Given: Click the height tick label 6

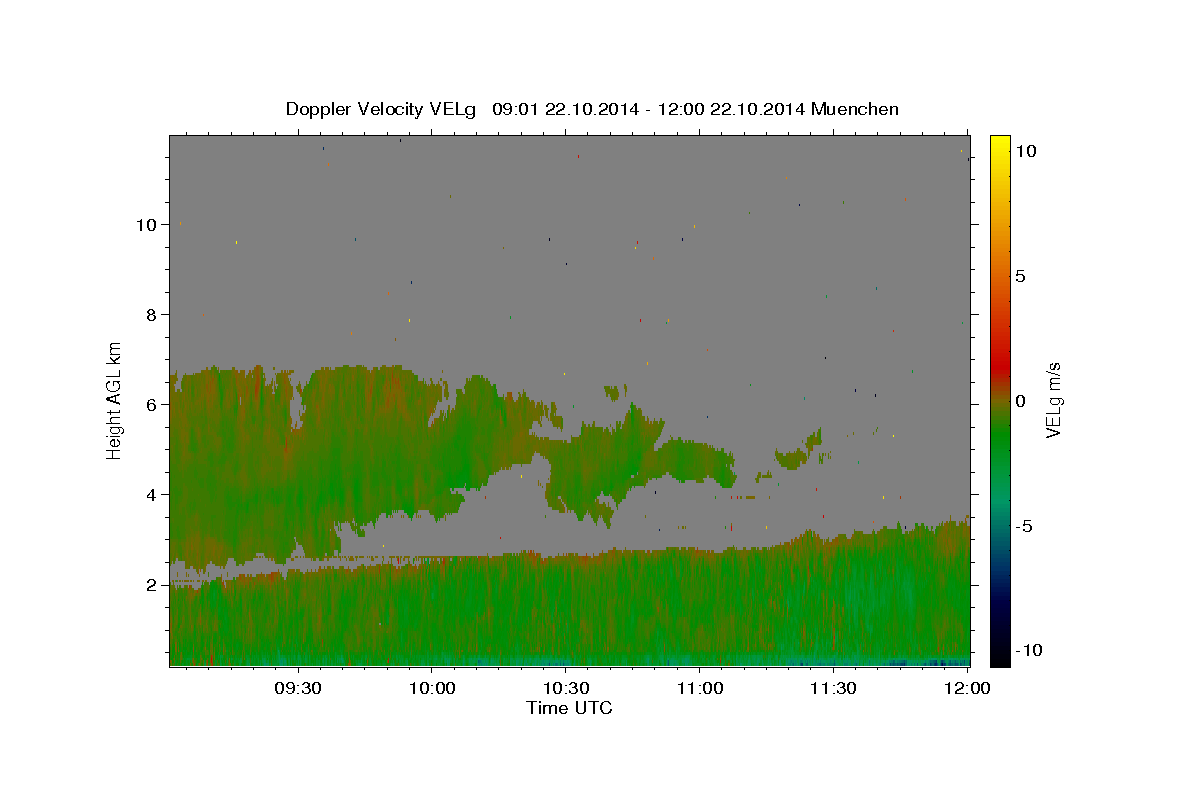Looking at the screenshot, I should pos(151,405).
